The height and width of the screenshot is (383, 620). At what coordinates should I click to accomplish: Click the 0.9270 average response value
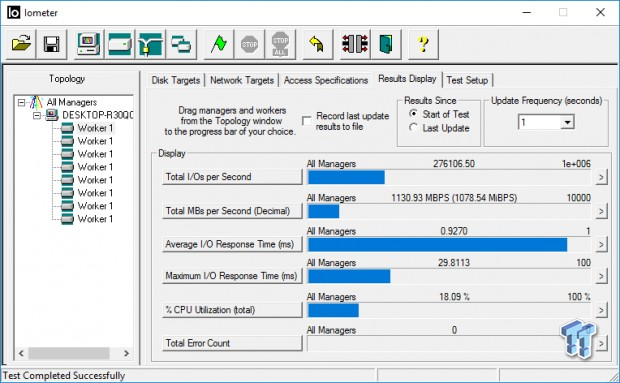[x=454, y=231]
